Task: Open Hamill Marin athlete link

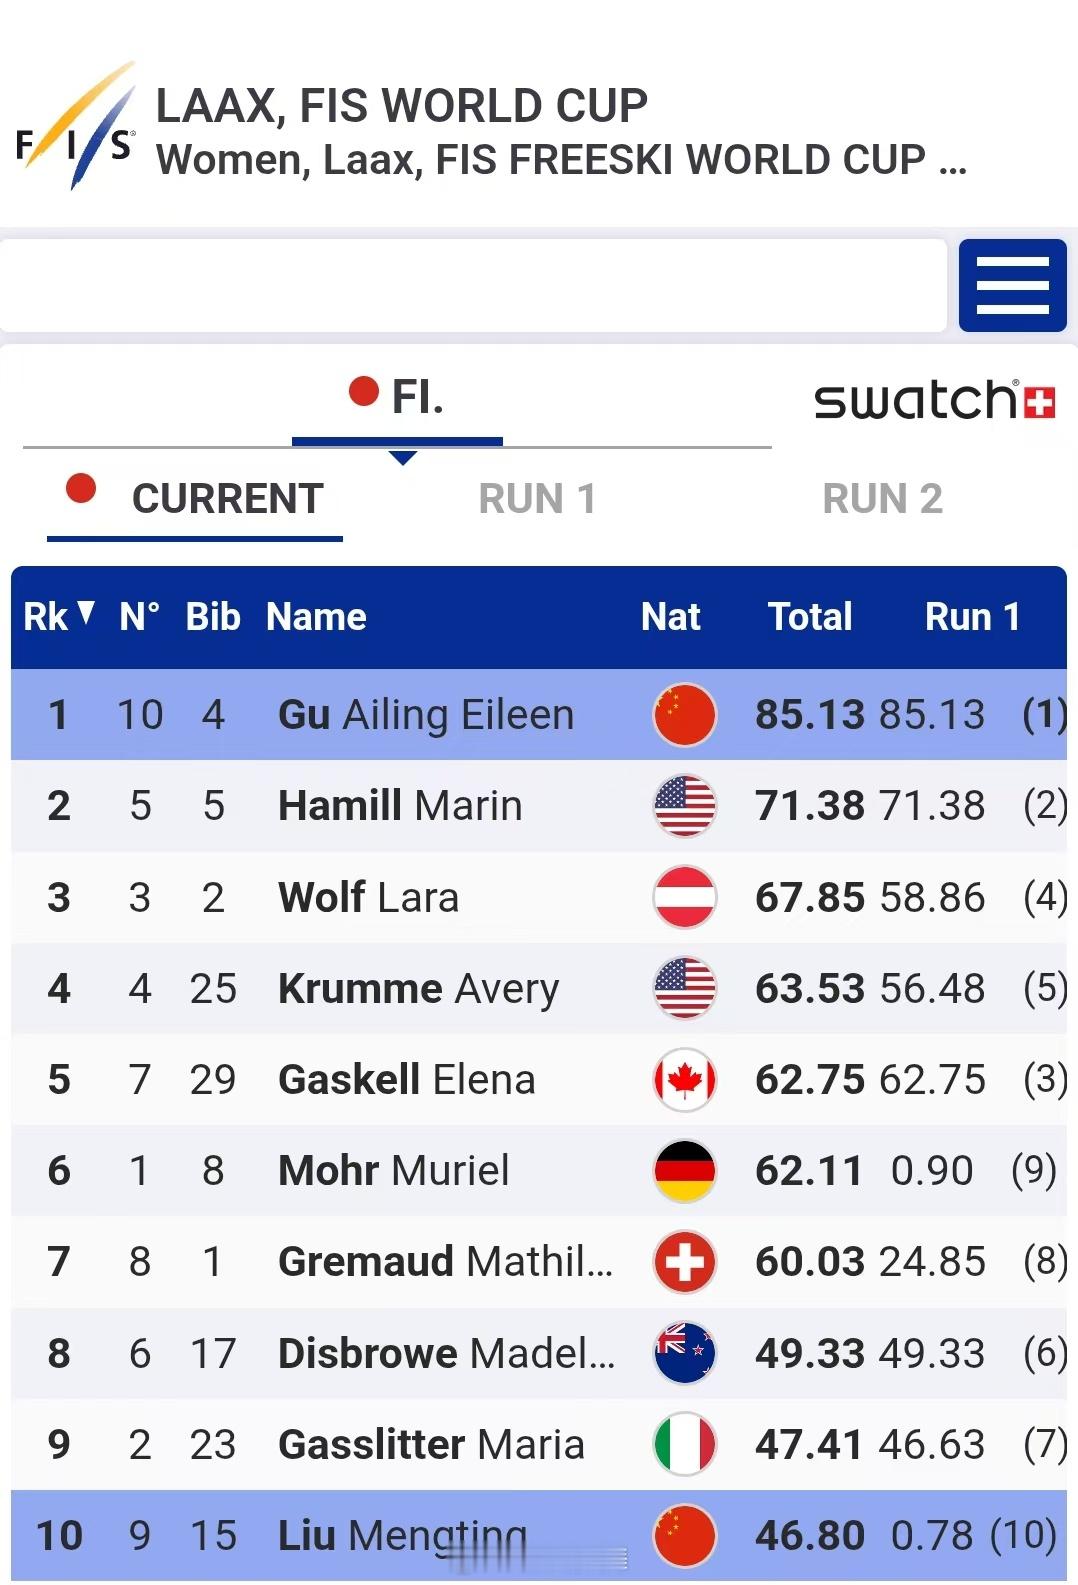Action: [400, 806]
